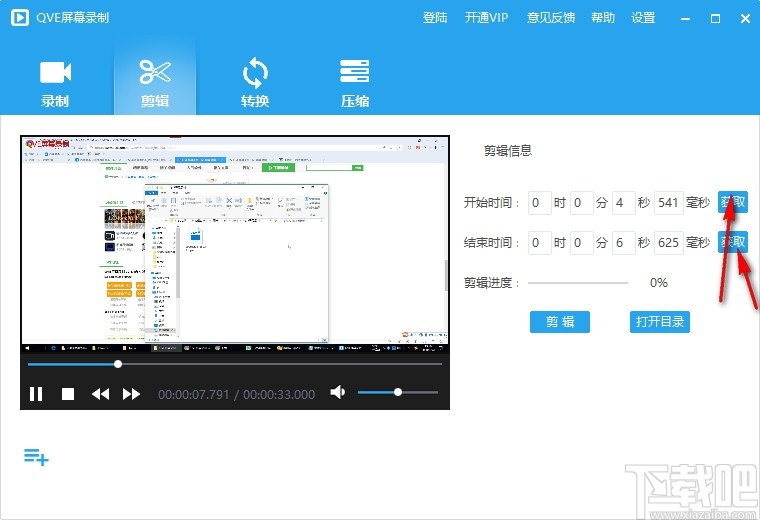Mute the player volume speaker icon

(338, 392)
